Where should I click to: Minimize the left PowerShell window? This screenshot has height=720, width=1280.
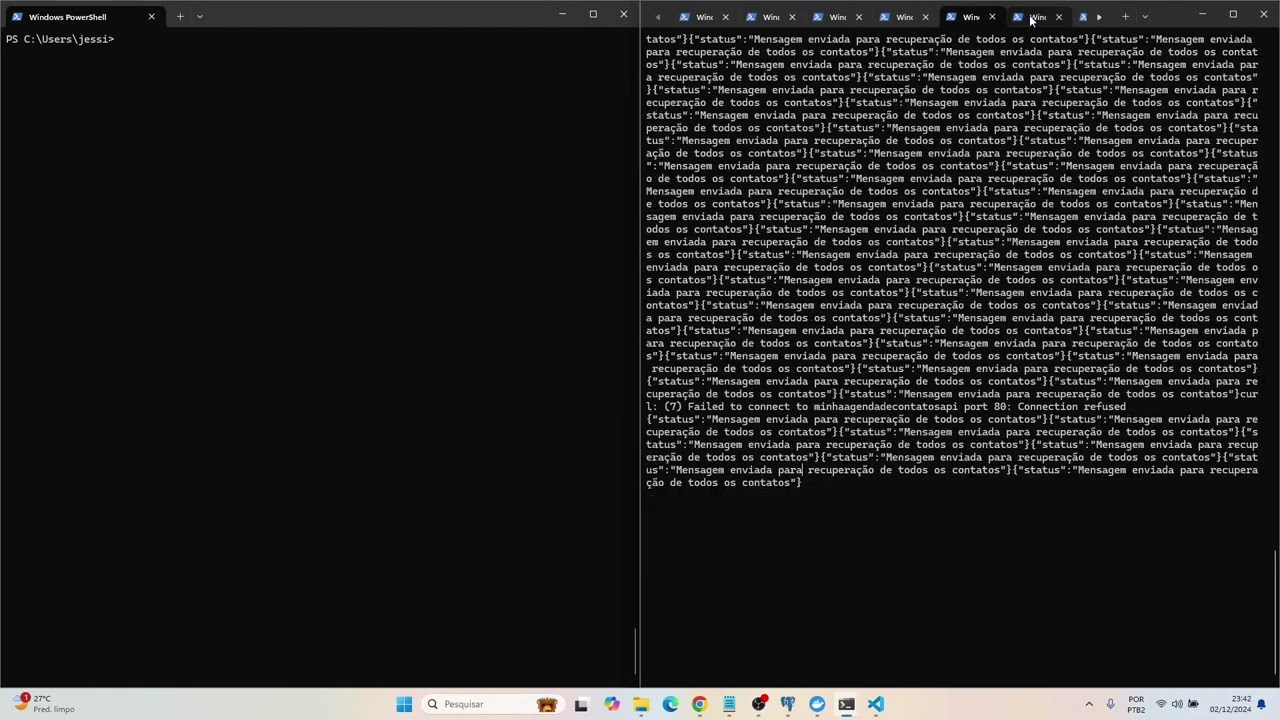click(562, 14)
